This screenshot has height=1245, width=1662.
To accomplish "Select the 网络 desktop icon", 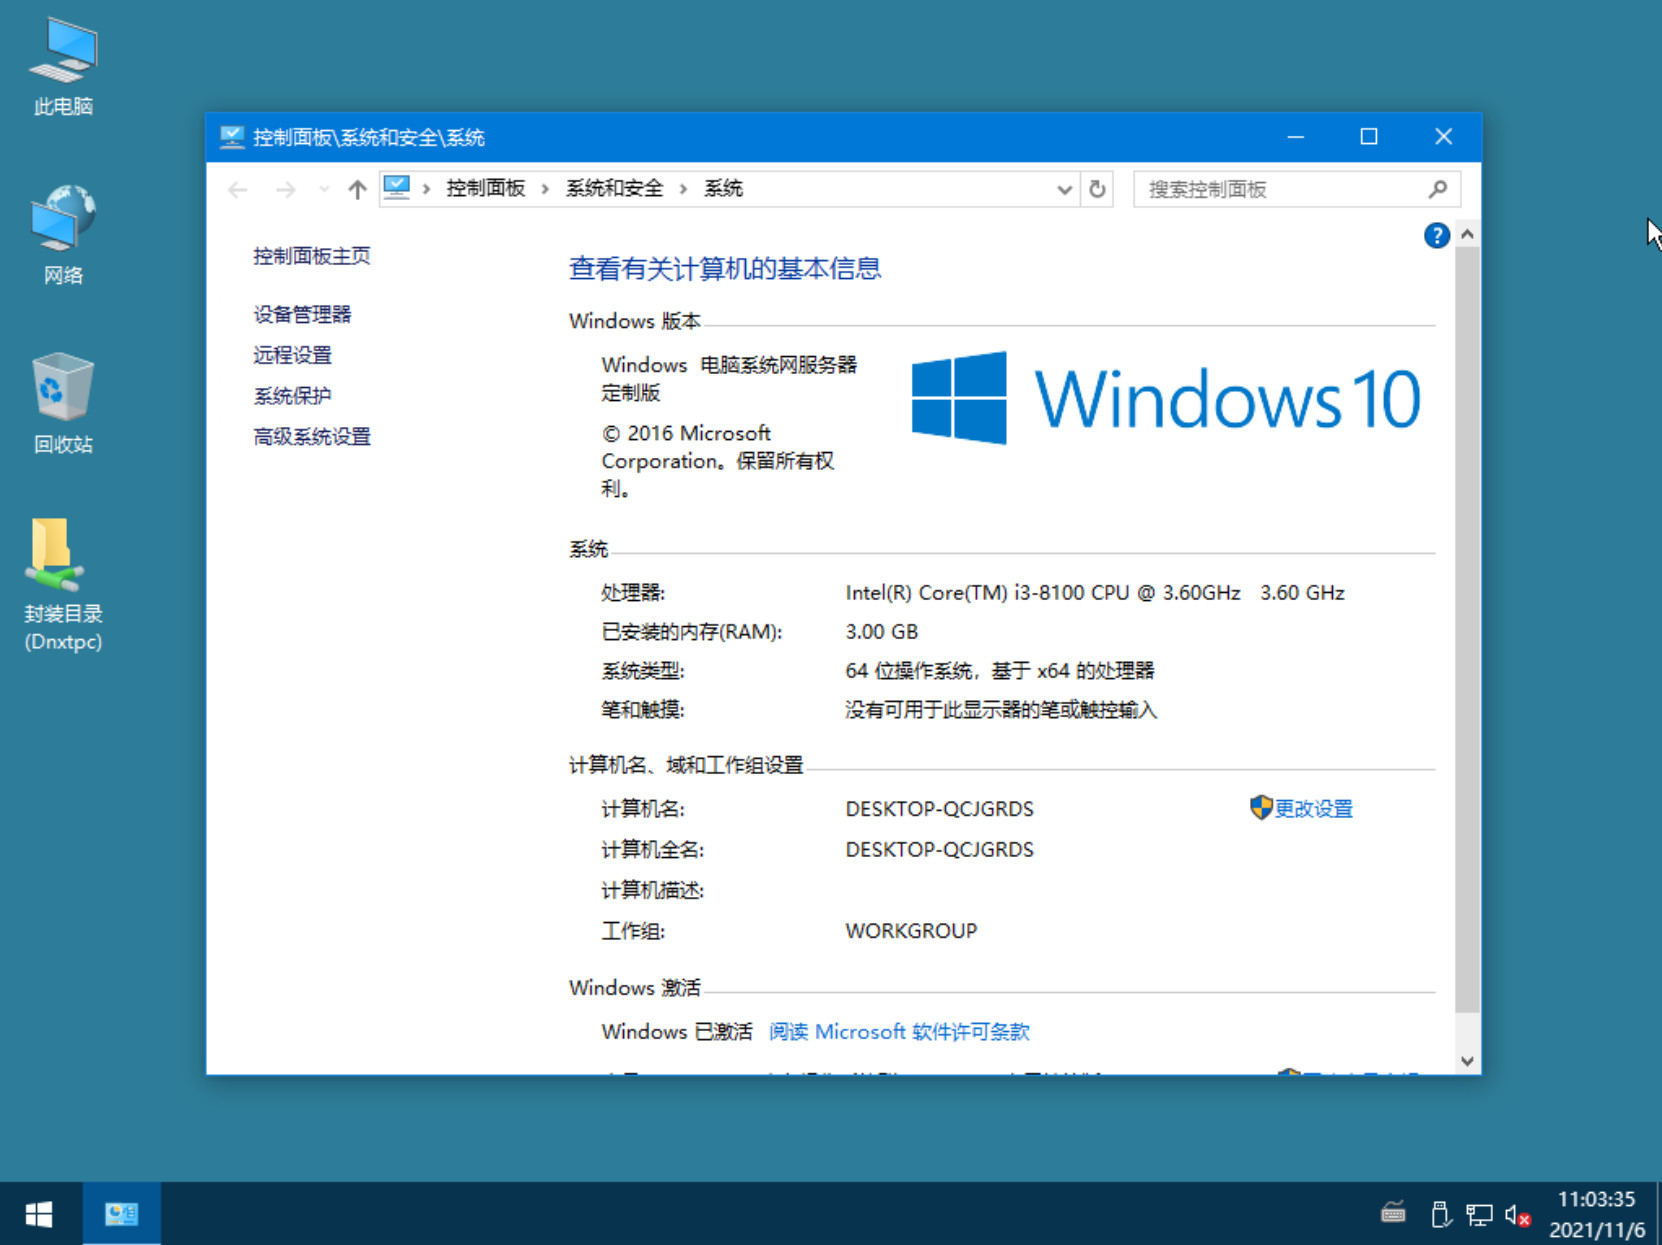I will (x=63, y=236).
